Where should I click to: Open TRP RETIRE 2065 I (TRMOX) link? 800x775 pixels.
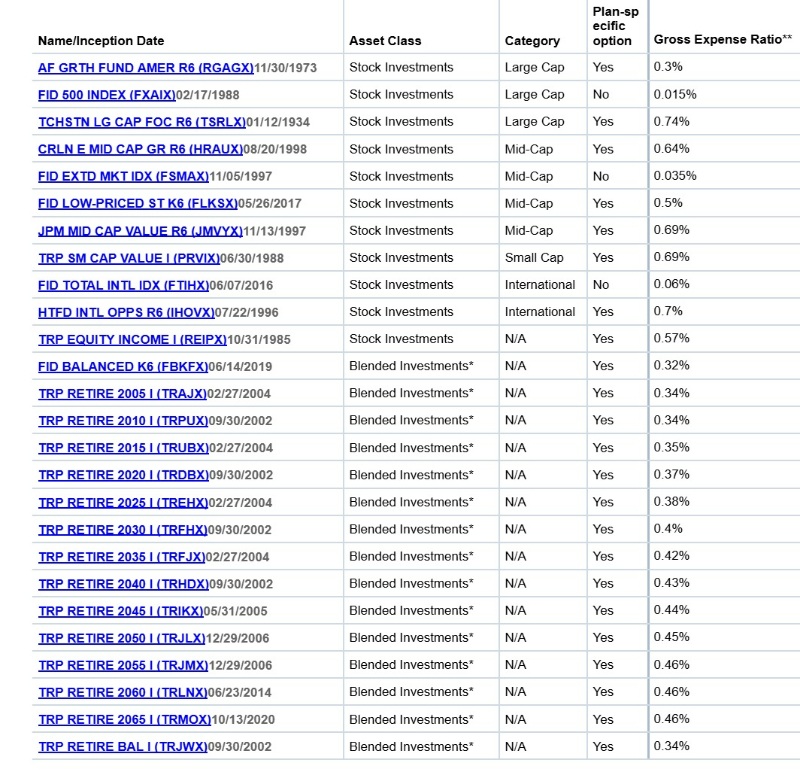tap(124, 719)
